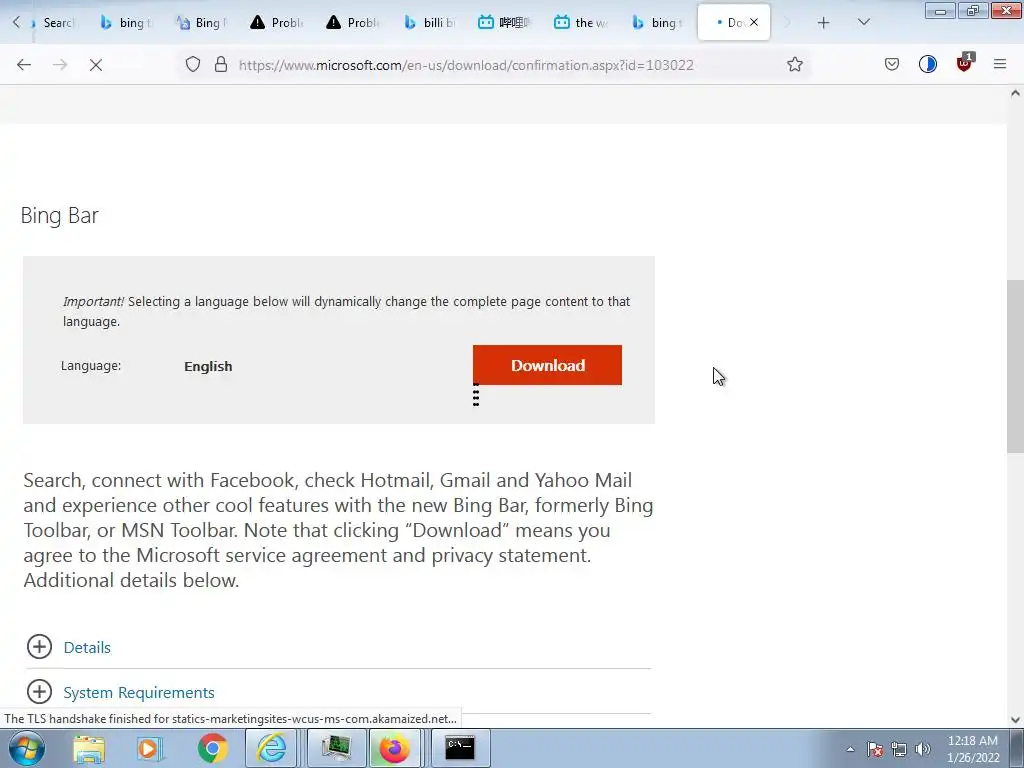The image size is (1024, 768).
Task: Open Windows Explorer from the taskbar
Action: [x=89, y=748]
